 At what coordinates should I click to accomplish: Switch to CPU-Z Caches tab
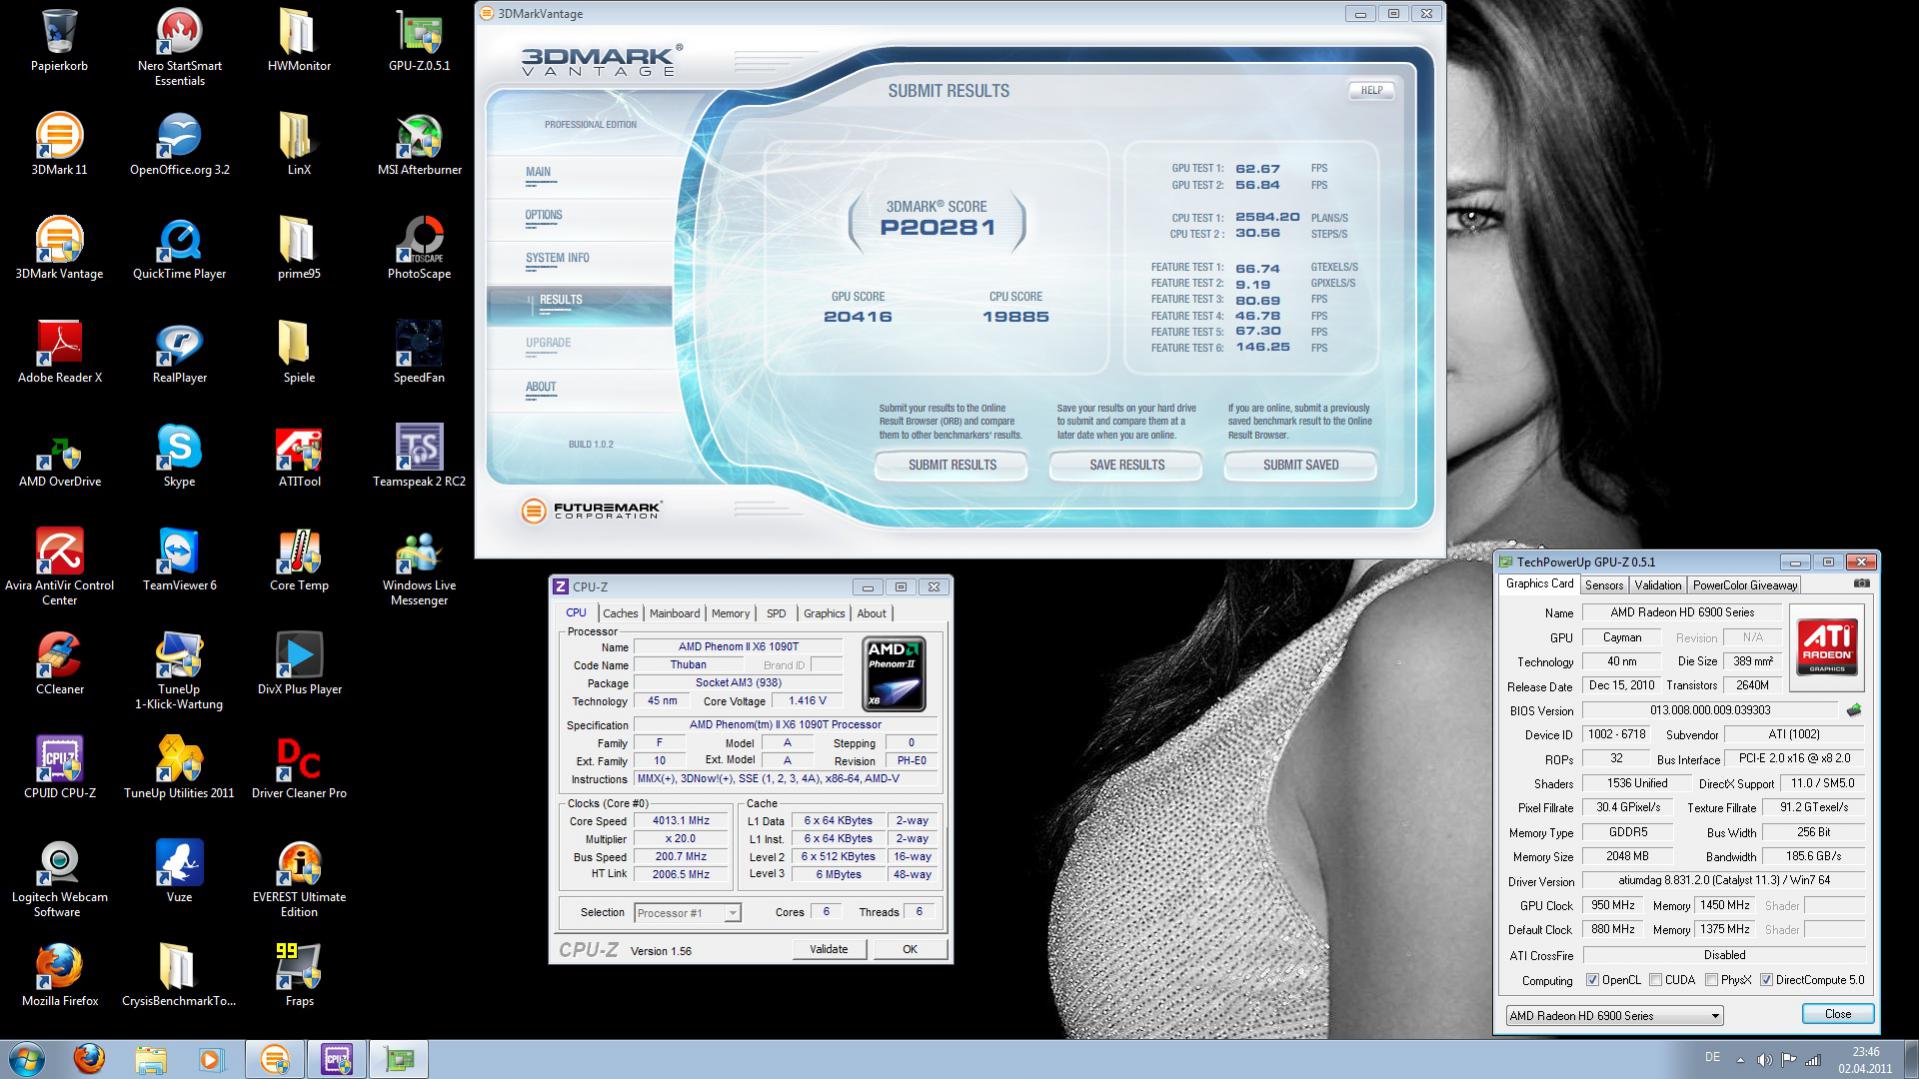620,614
